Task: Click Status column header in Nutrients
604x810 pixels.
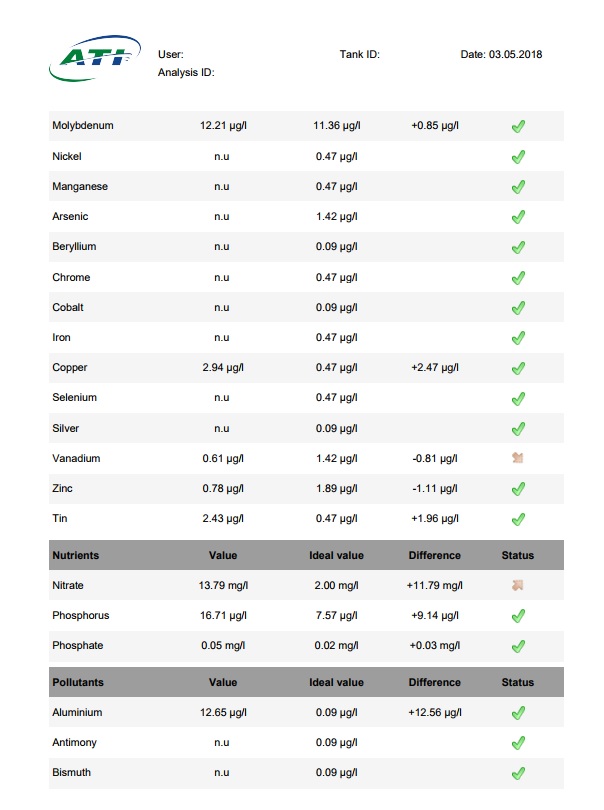Action: point(518,555)
